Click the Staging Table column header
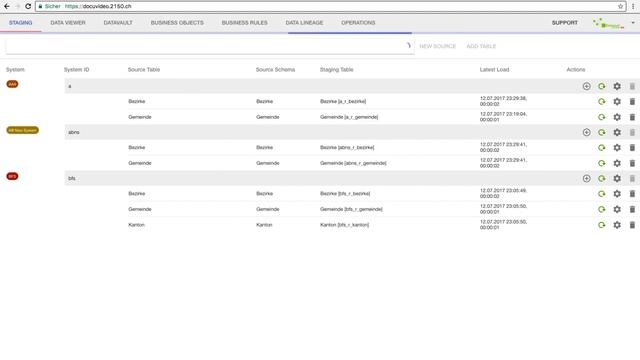 click(x=336, y=70)
